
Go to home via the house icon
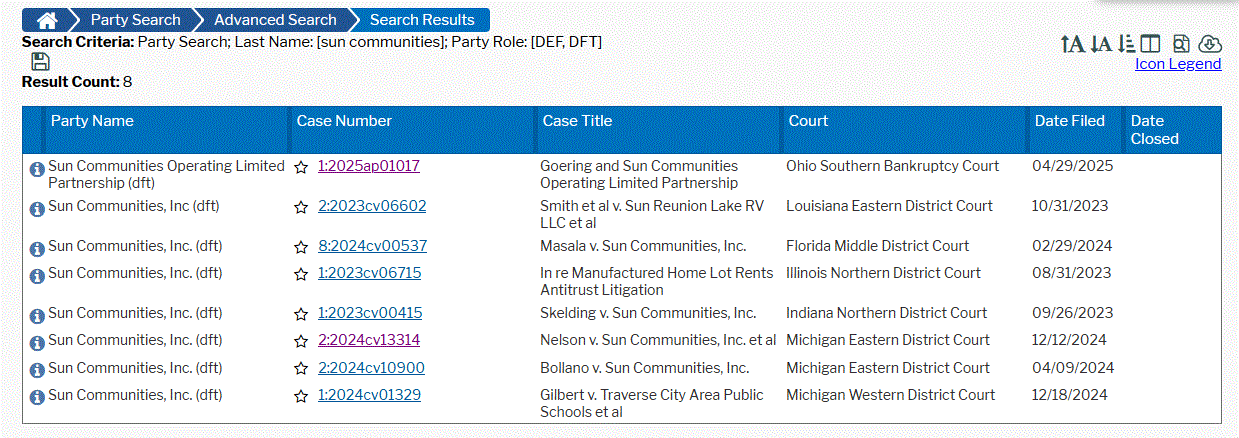tap(47, 20)
